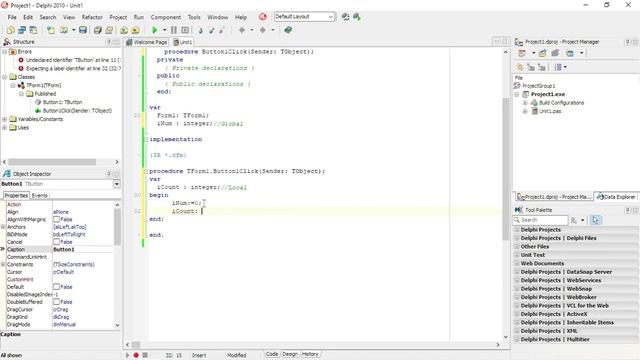
Task: Expand Unit1.pas in Project Manager
Action: click(525, 111)
